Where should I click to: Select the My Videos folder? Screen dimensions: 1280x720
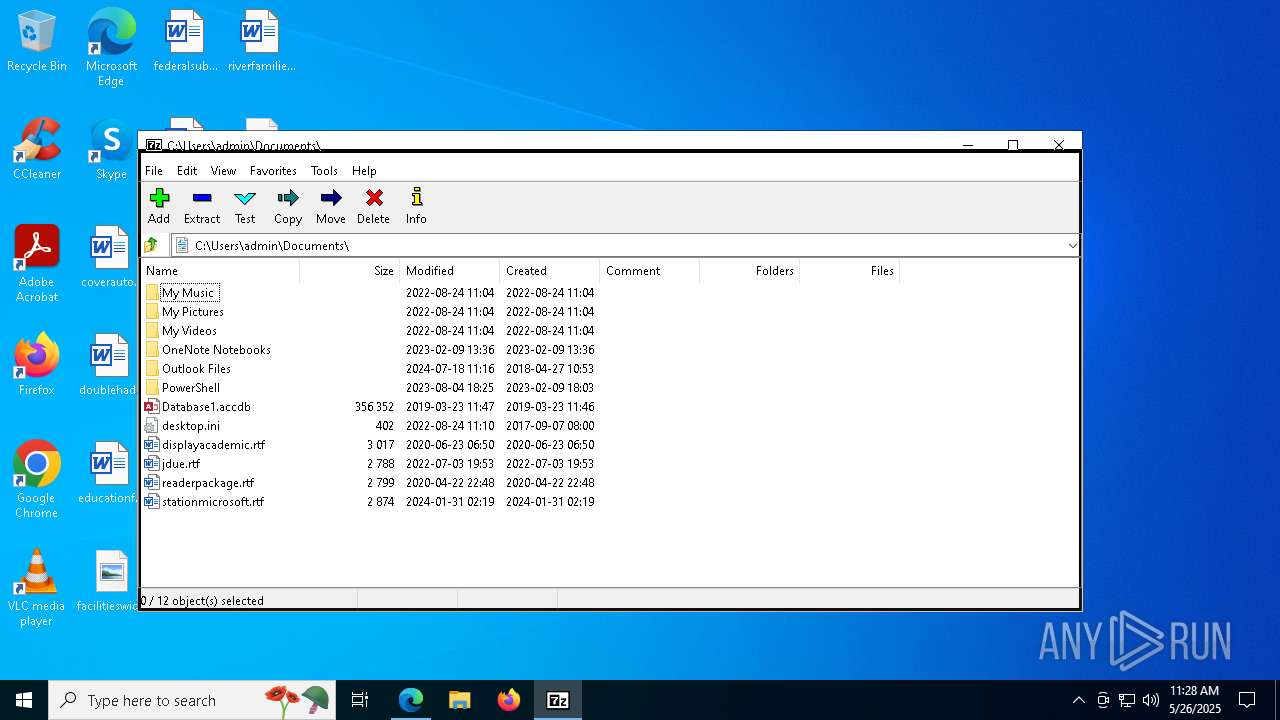(x=189, y=331)
